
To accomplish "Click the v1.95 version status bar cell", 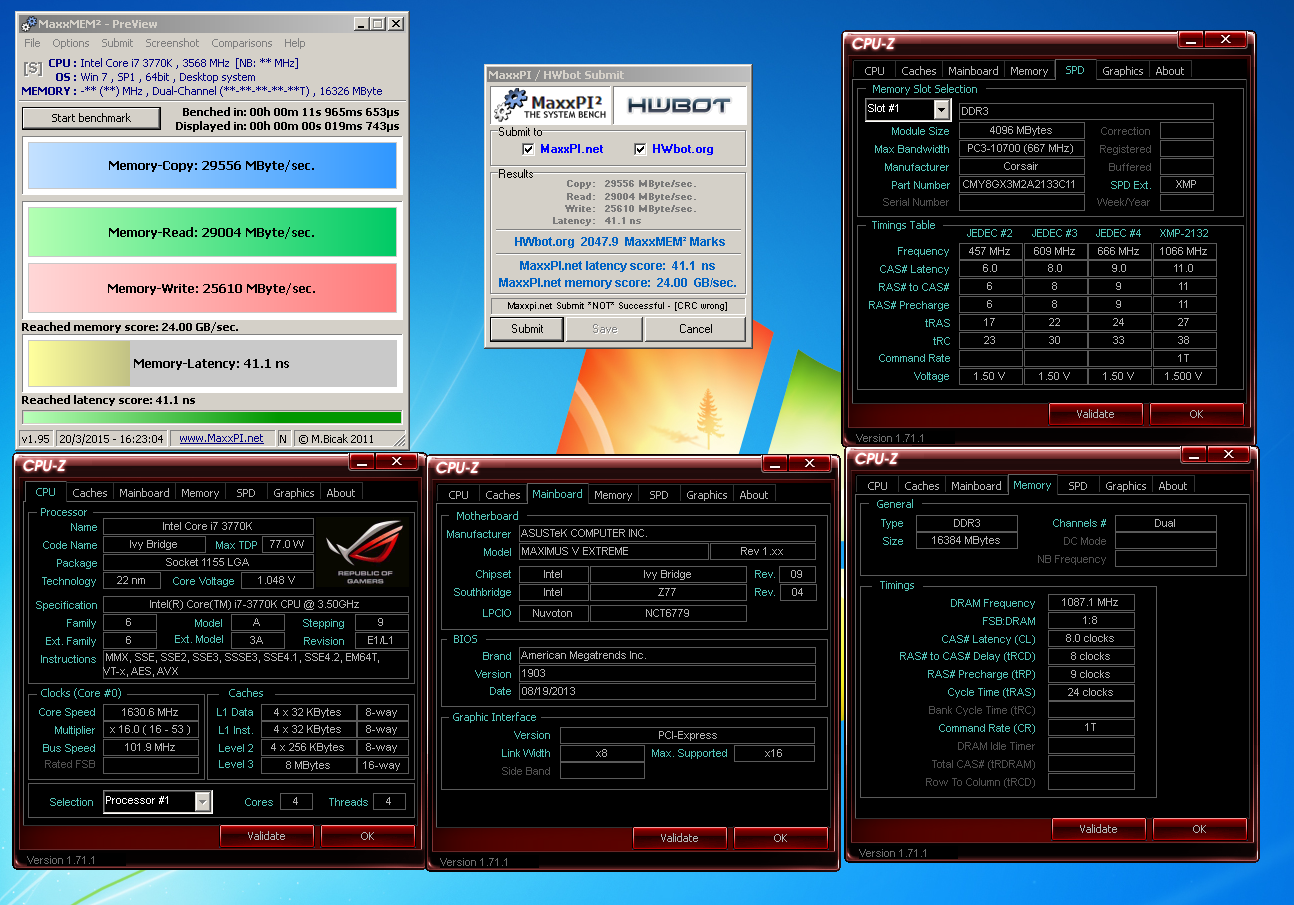I will pyautogui.click(x=36, y=438).
